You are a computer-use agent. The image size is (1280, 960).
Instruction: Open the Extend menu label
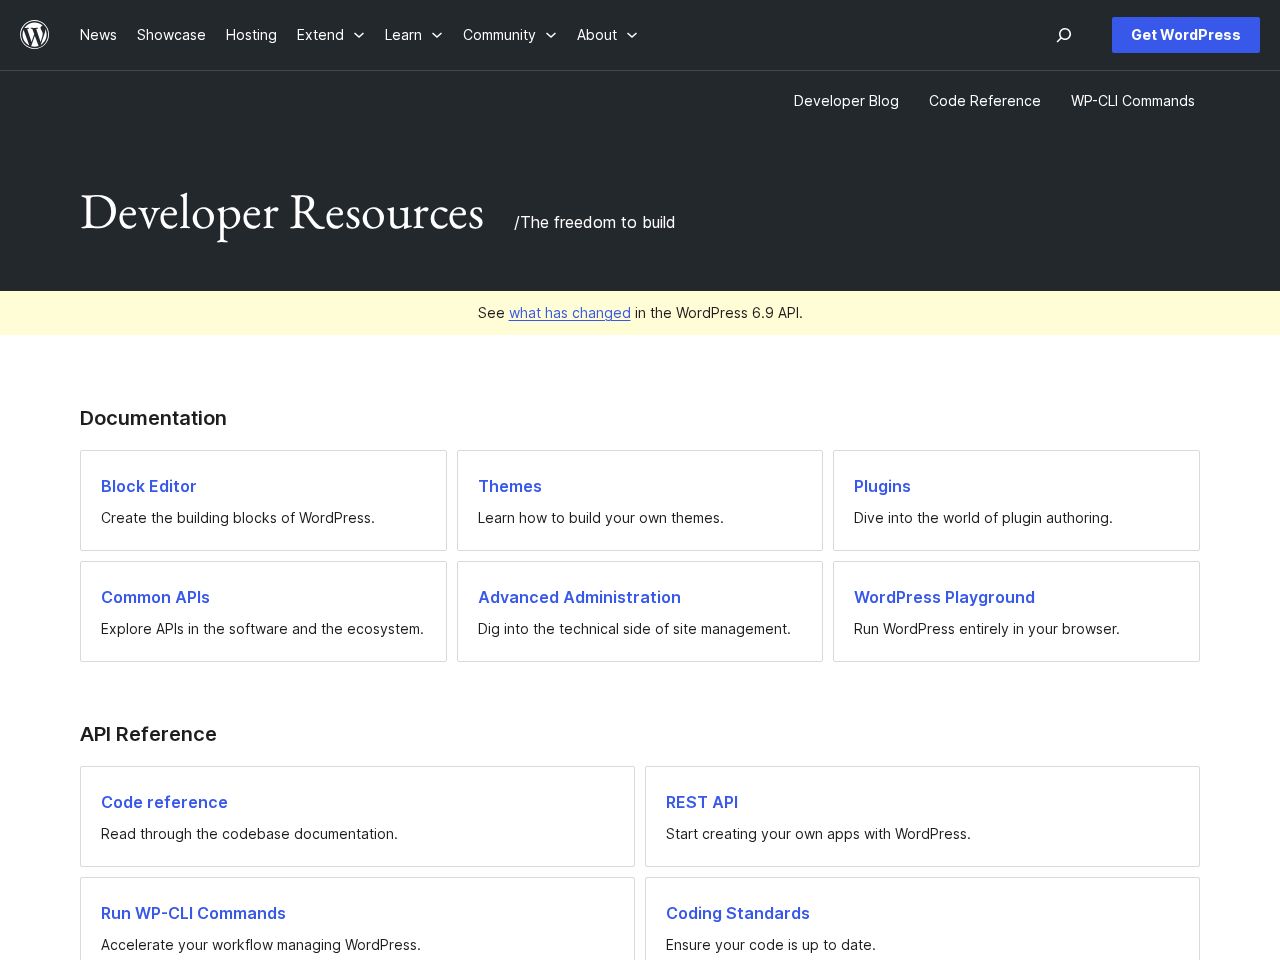click(x=320, y=35)
